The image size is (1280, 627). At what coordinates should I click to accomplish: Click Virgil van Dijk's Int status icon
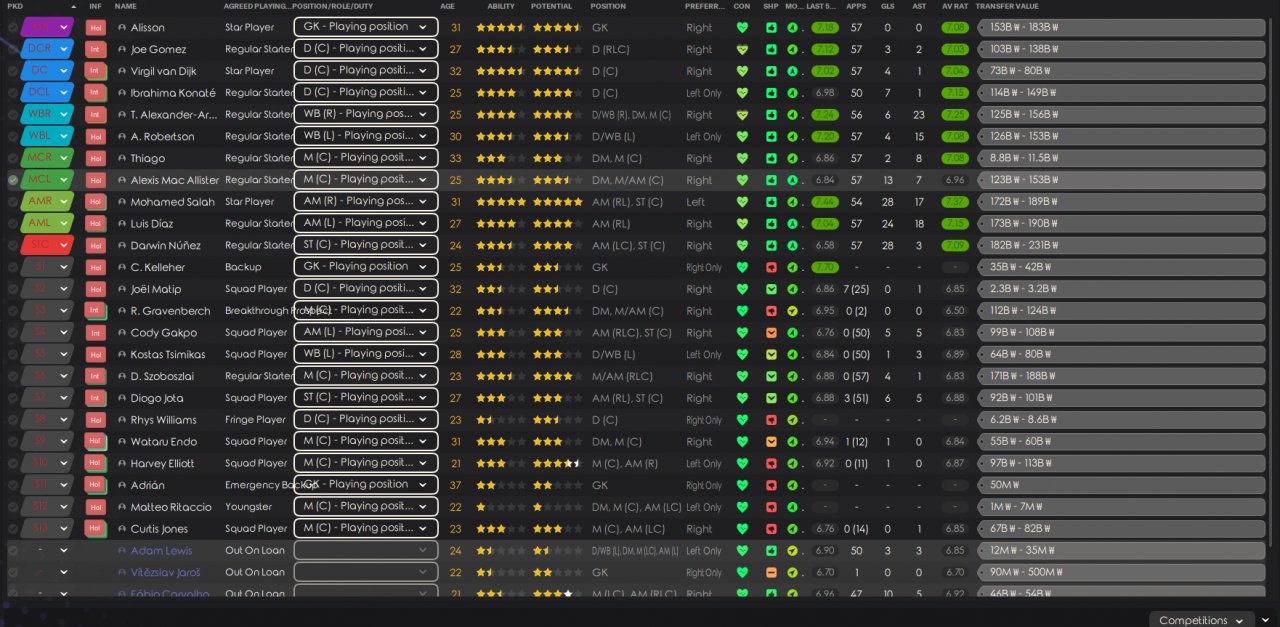(x=96, y=71)
